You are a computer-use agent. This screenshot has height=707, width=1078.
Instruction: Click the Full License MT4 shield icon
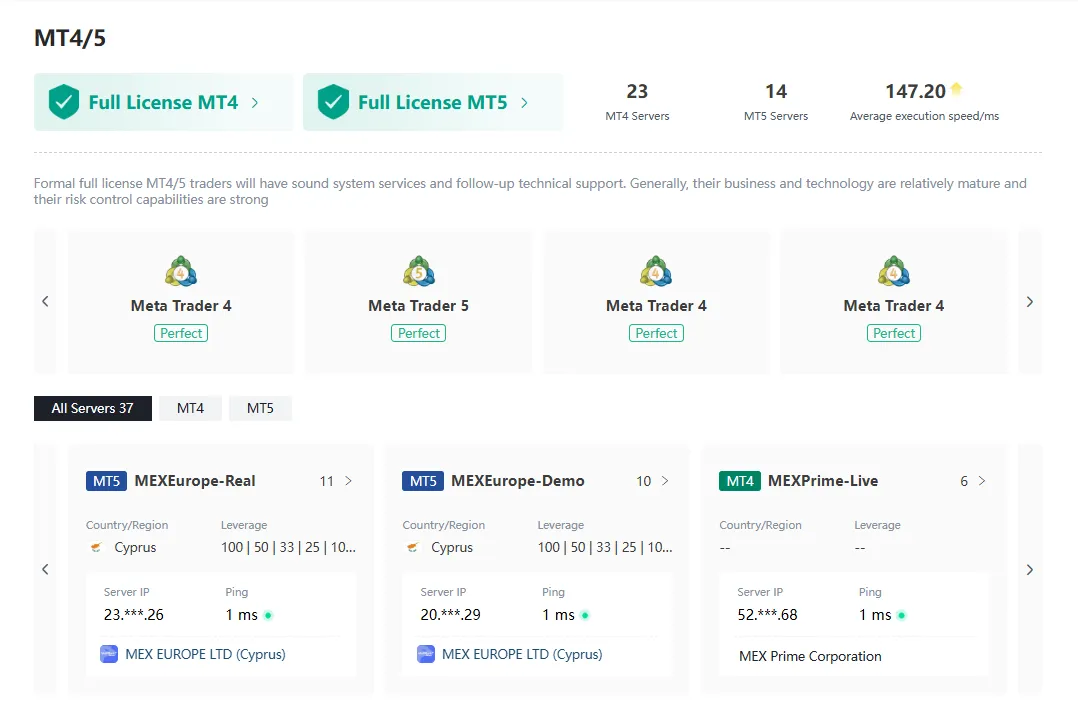pyautogui.click(x=64, y=102)
